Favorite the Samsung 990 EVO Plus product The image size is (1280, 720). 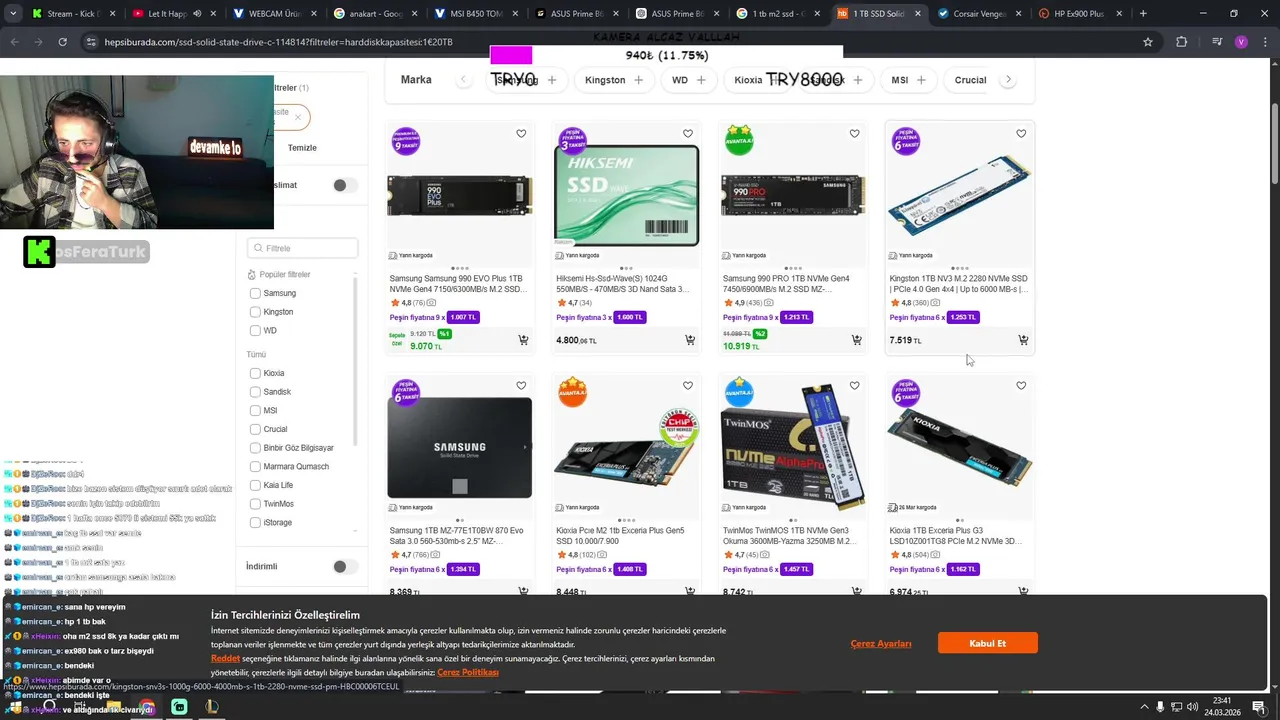521,134
